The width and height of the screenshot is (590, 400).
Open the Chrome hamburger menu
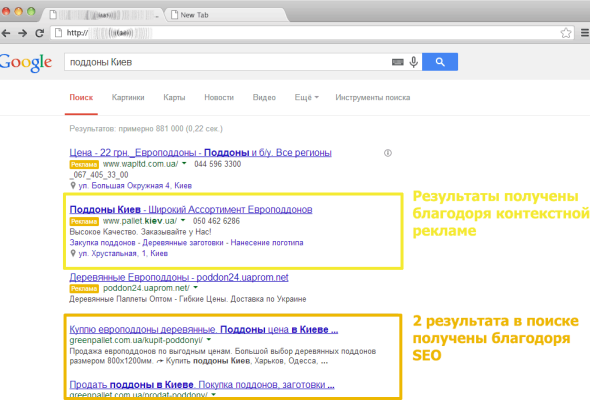point(585,33)
